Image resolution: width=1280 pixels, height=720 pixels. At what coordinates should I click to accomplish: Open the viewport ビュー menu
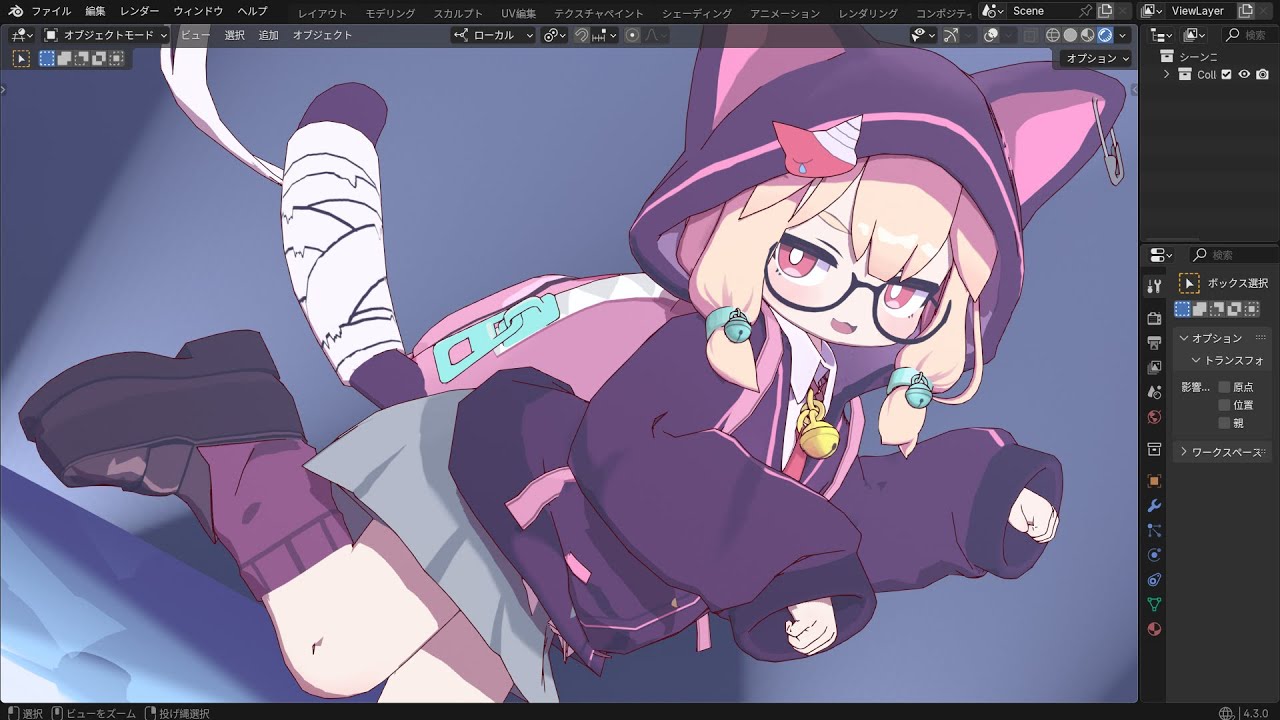pos(195,35)
